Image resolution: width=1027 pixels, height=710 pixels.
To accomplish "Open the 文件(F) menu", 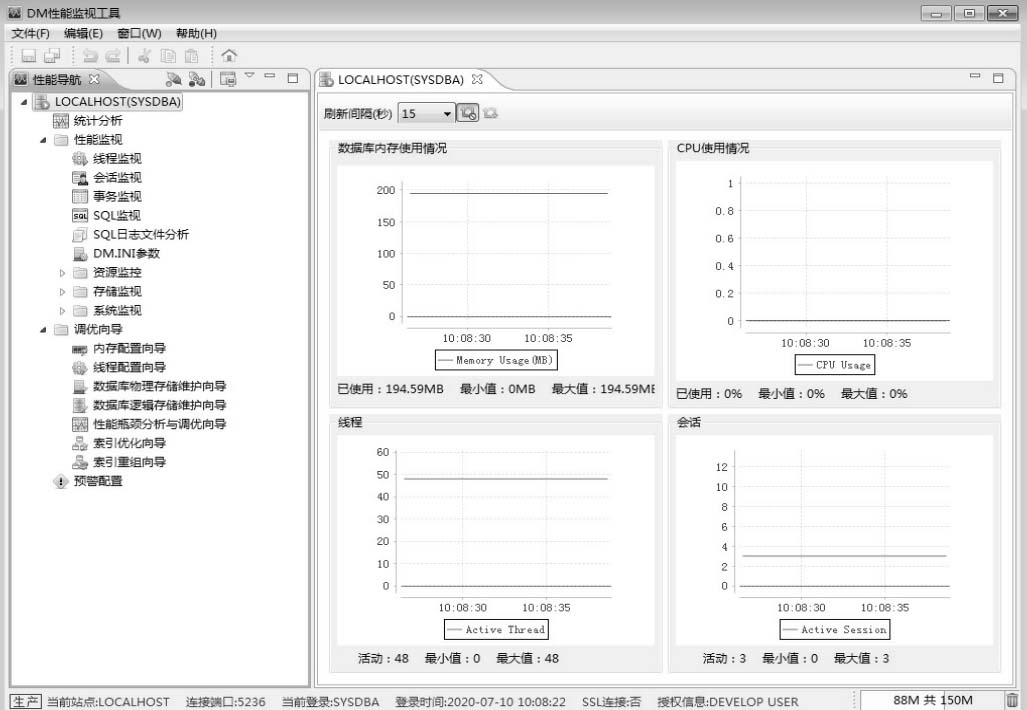I will (31, 33).
